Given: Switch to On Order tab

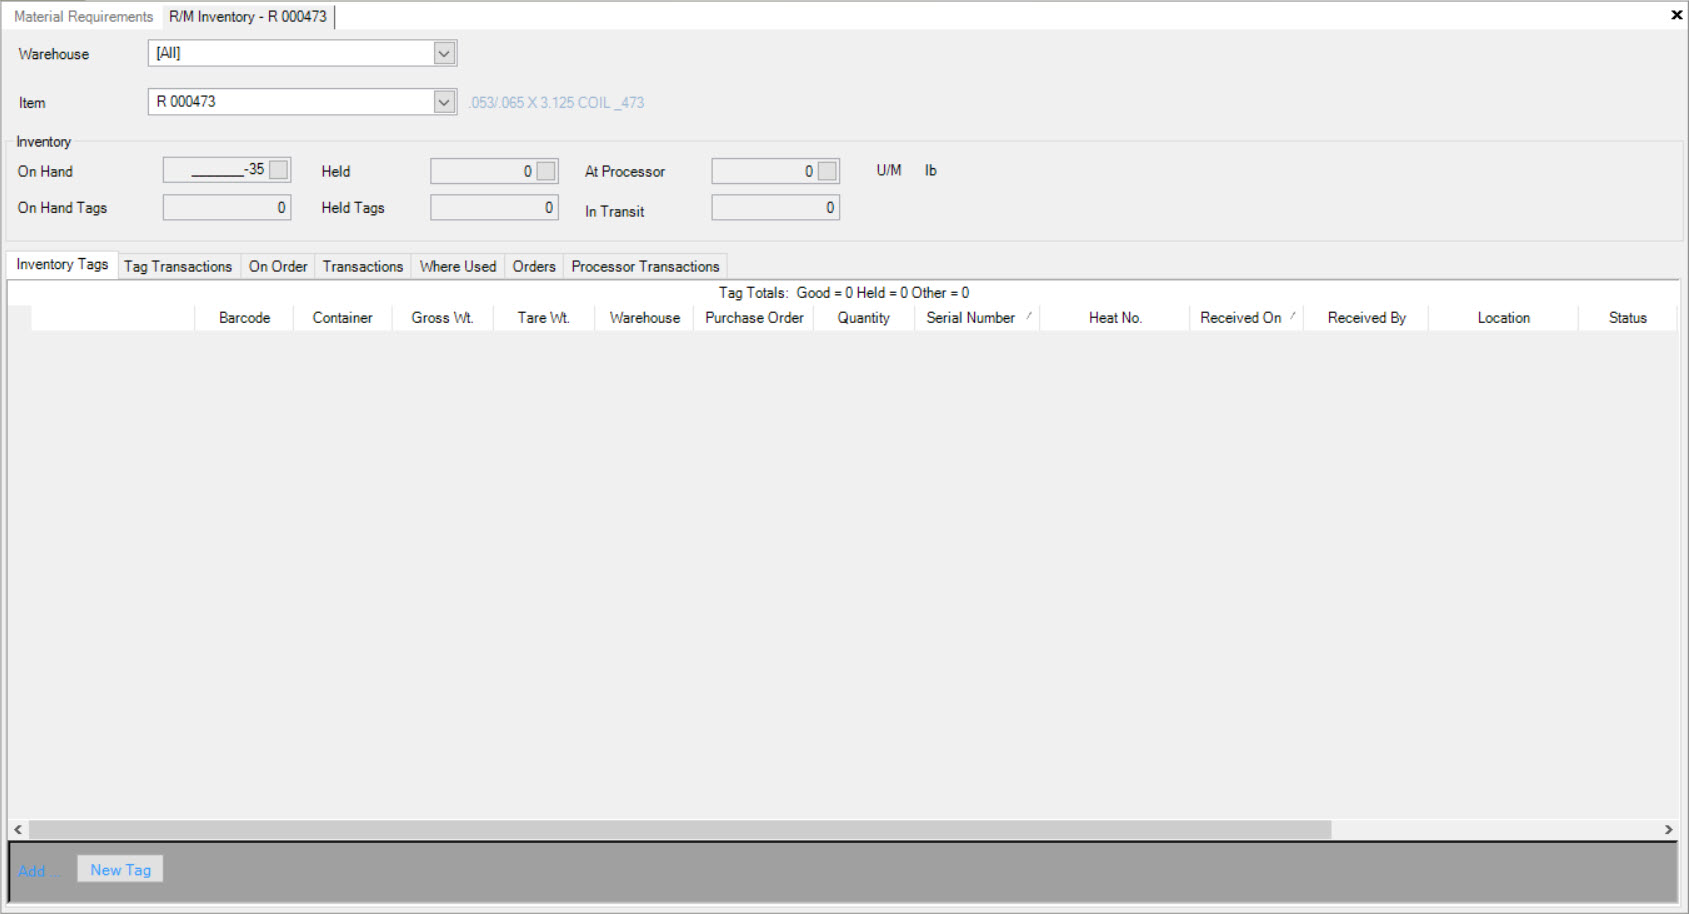Looking at the screenshot, I should [x=278, y=266].
